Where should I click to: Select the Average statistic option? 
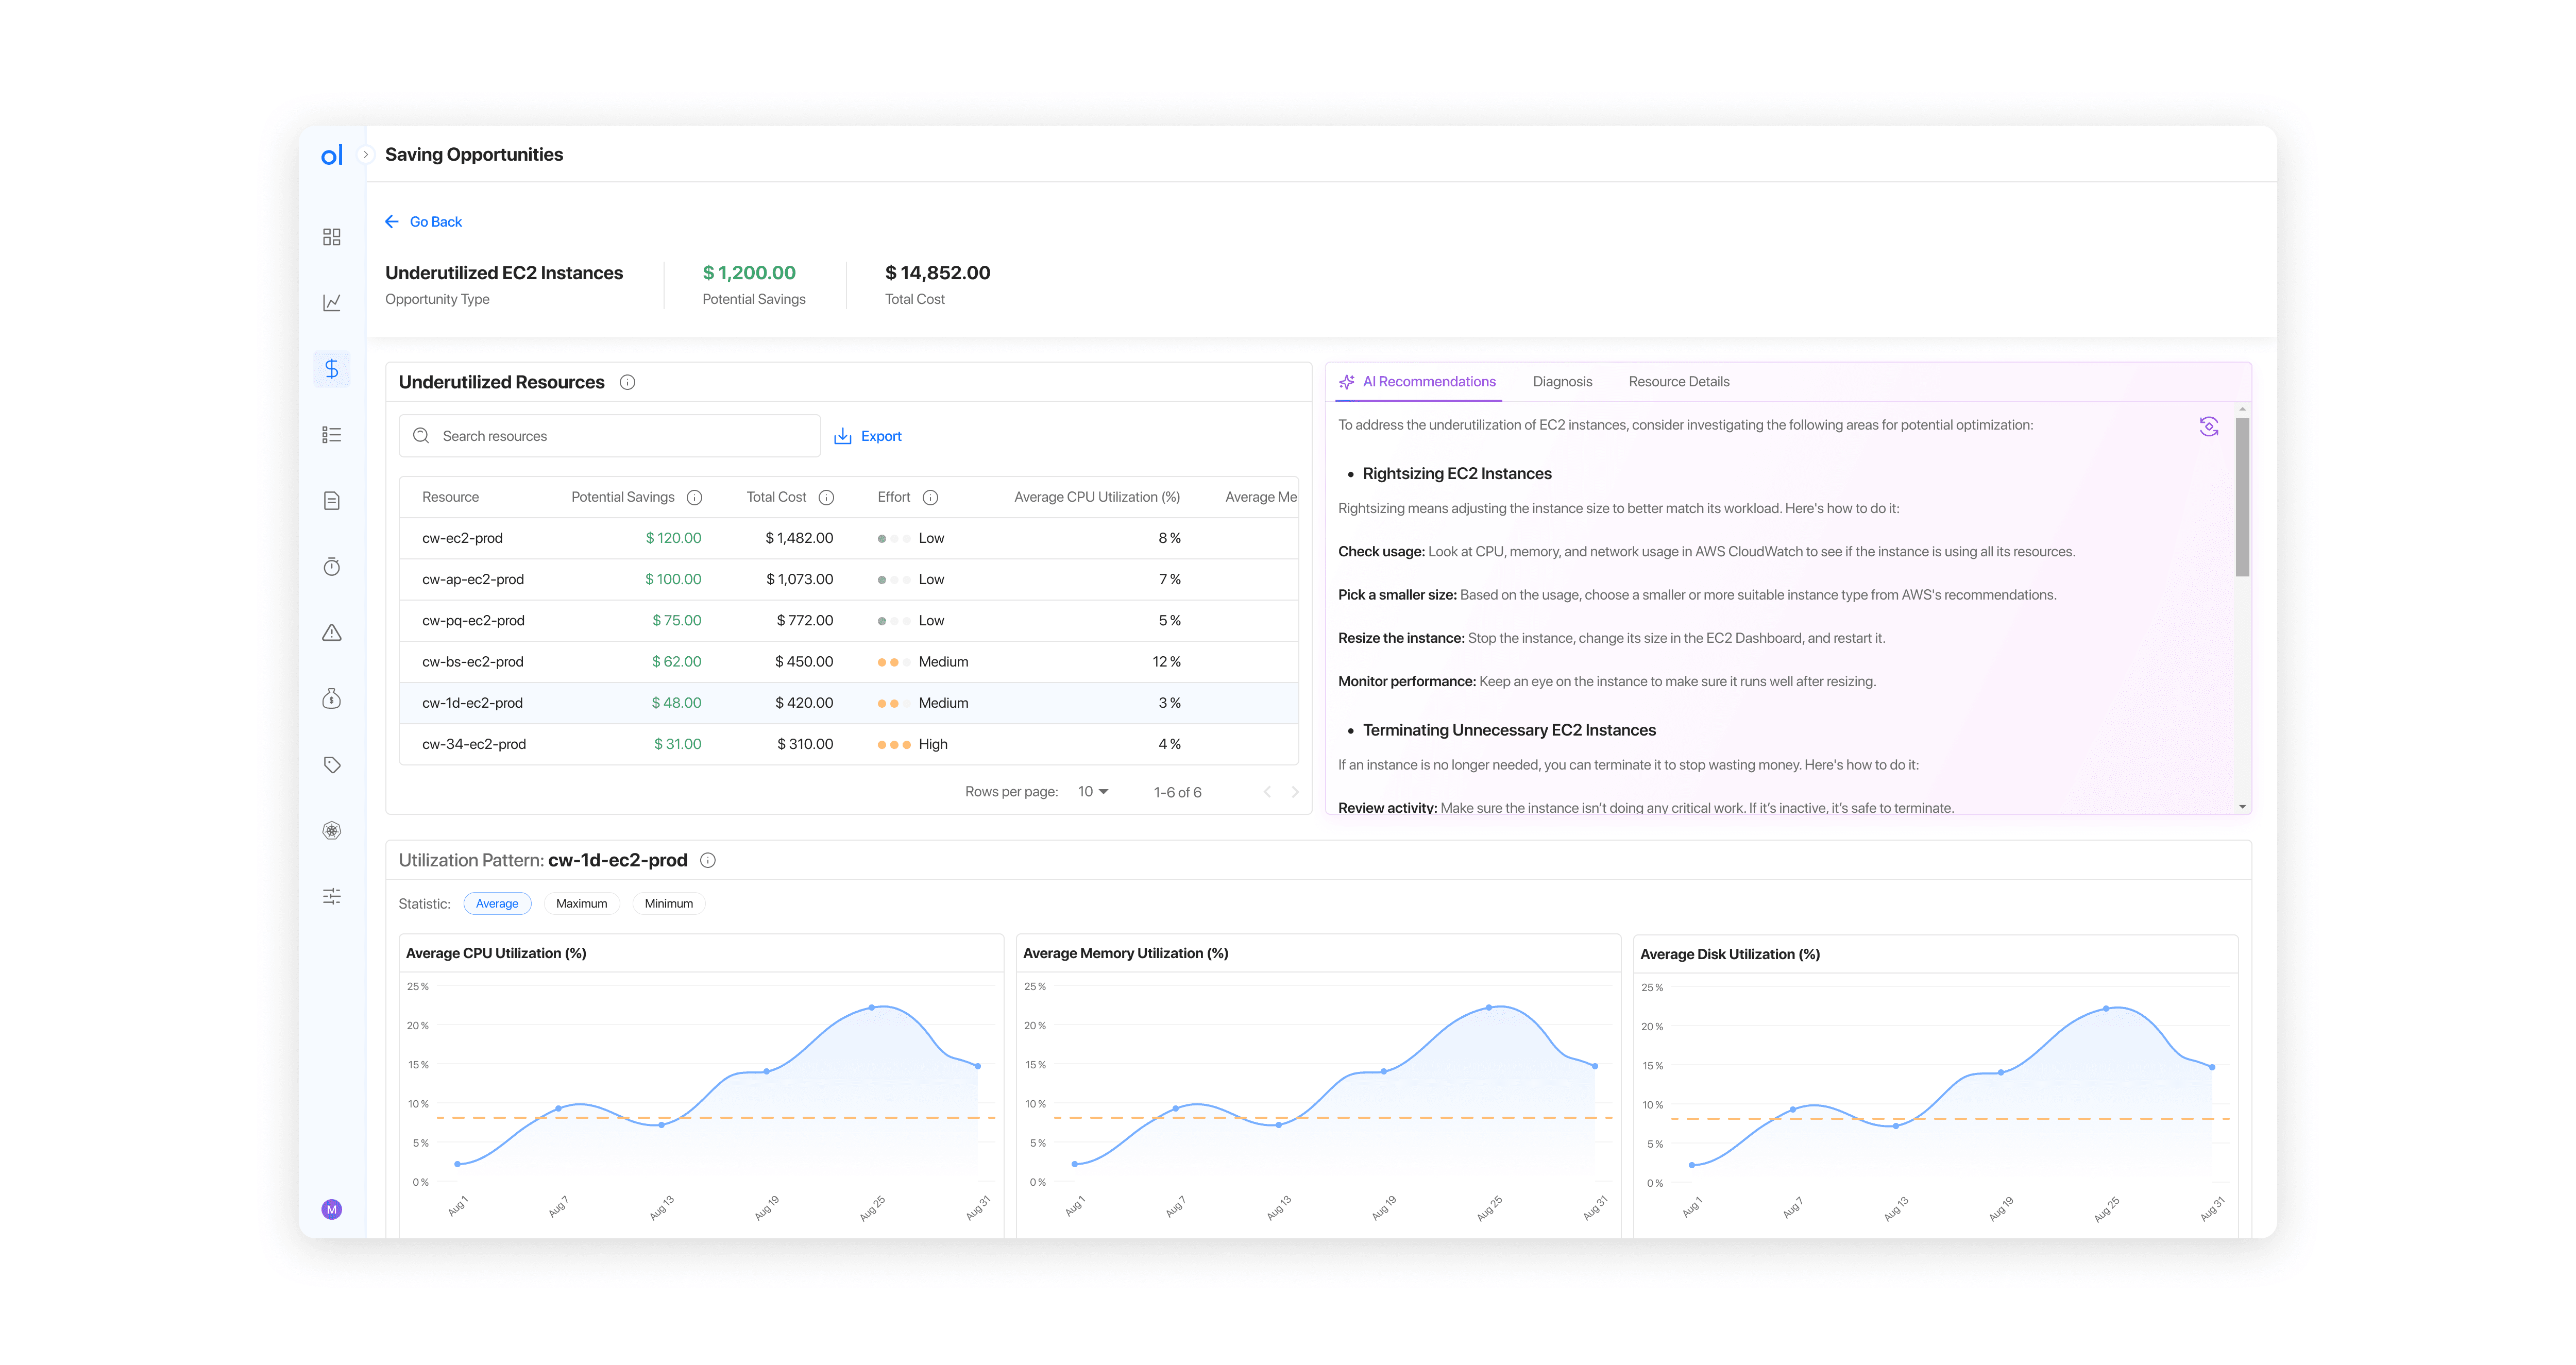coord(497,904)
